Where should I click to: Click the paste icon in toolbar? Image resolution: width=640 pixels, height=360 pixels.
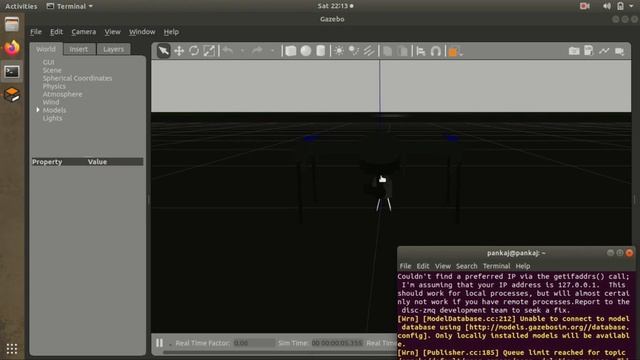(x=403, y=51)
